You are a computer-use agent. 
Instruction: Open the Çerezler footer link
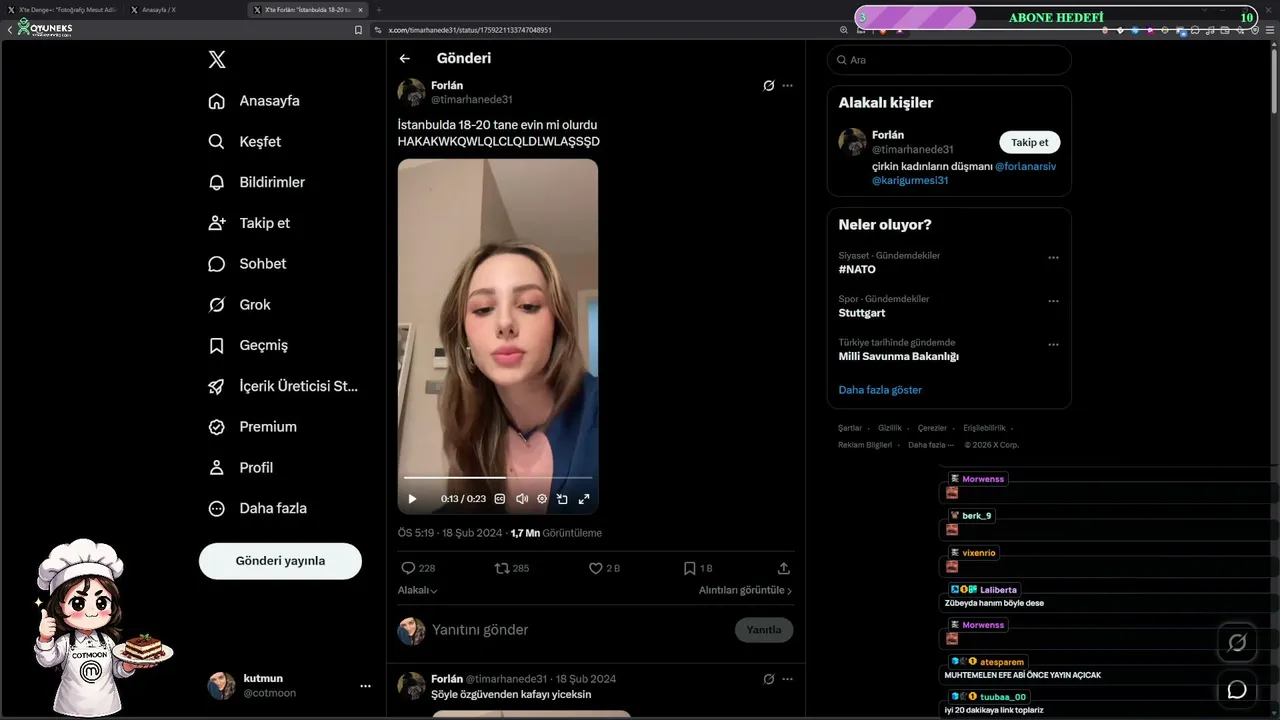[932, 428]
